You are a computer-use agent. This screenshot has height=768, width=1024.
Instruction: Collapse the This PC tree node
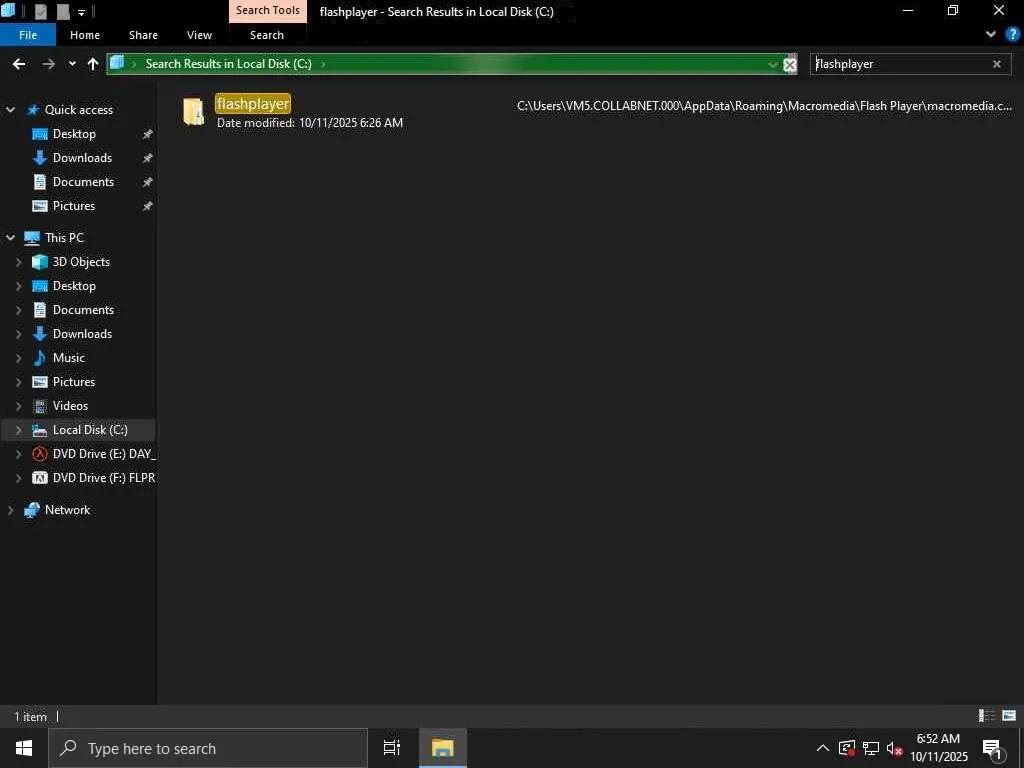[x=10, y=238]
